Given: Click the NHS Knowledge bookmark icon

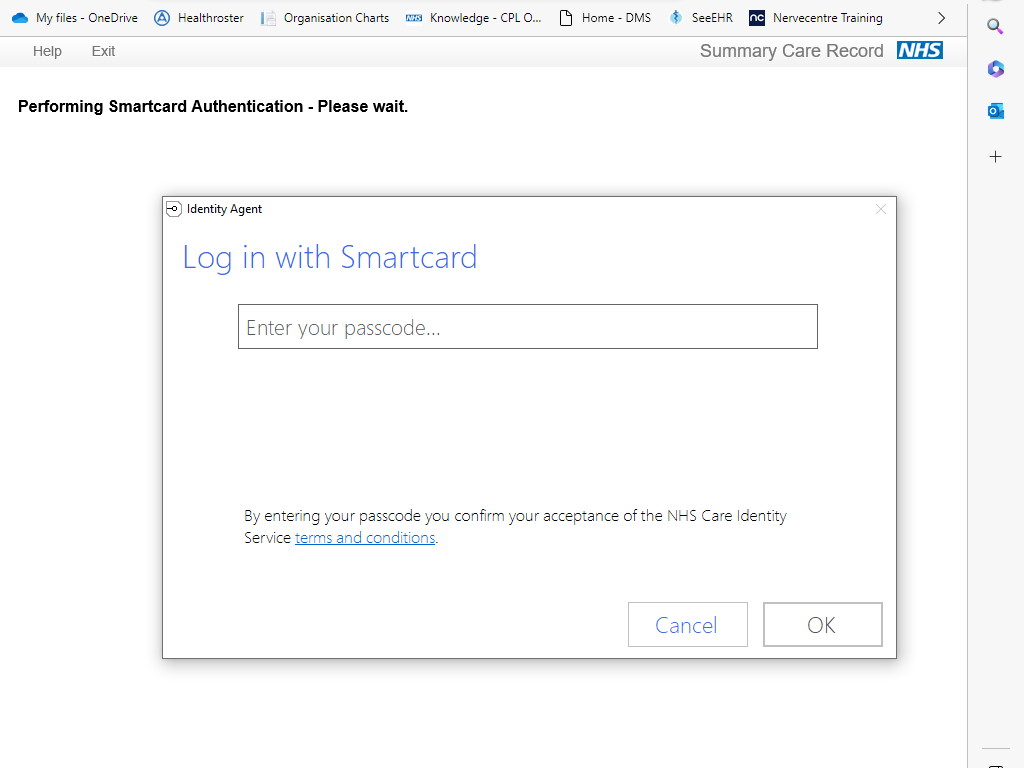Looking at the screenshot, I should [413, 18].
